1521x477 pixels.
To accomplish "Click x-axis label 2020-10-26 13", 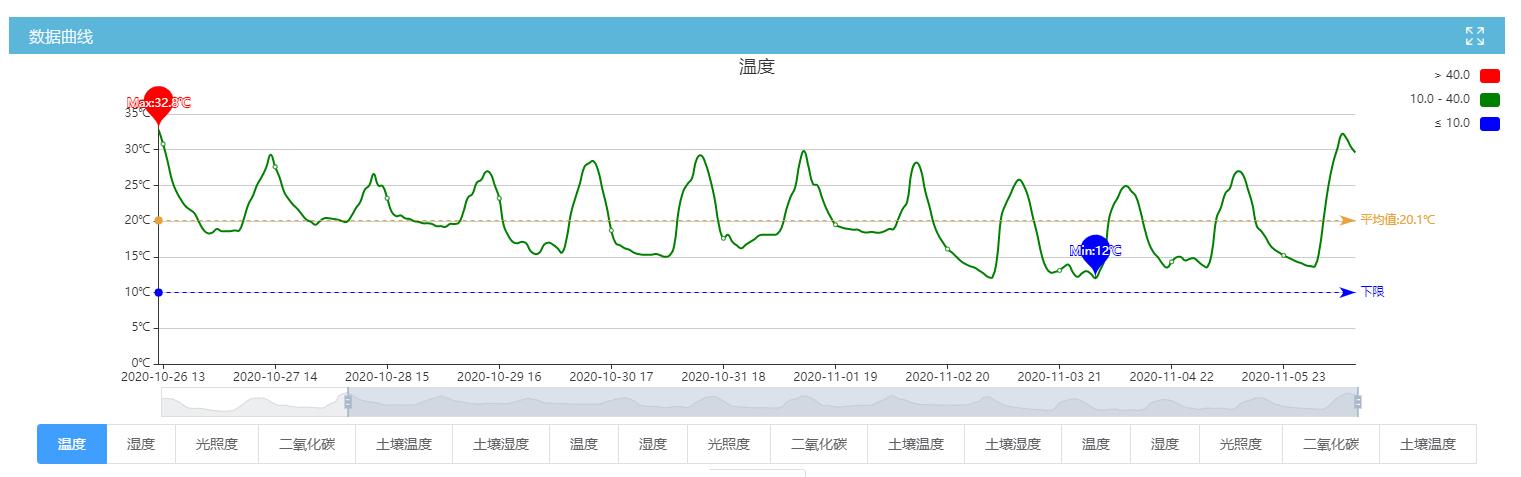I will (x=163, y=377).
